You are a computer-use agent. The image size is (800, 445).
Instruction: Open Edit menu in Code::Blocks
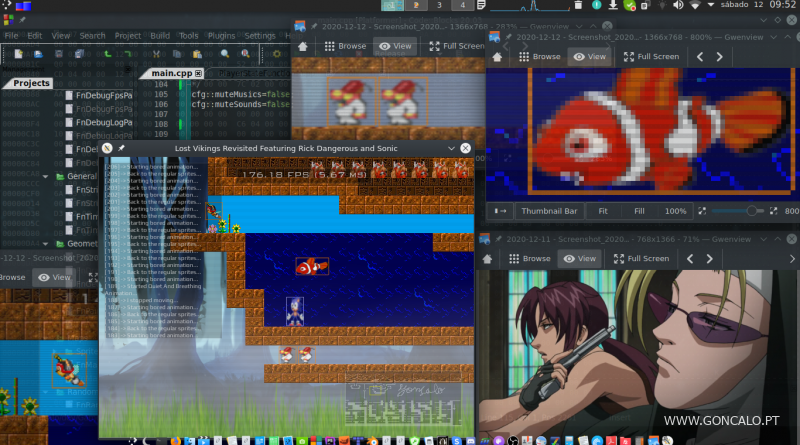point(35,36)
